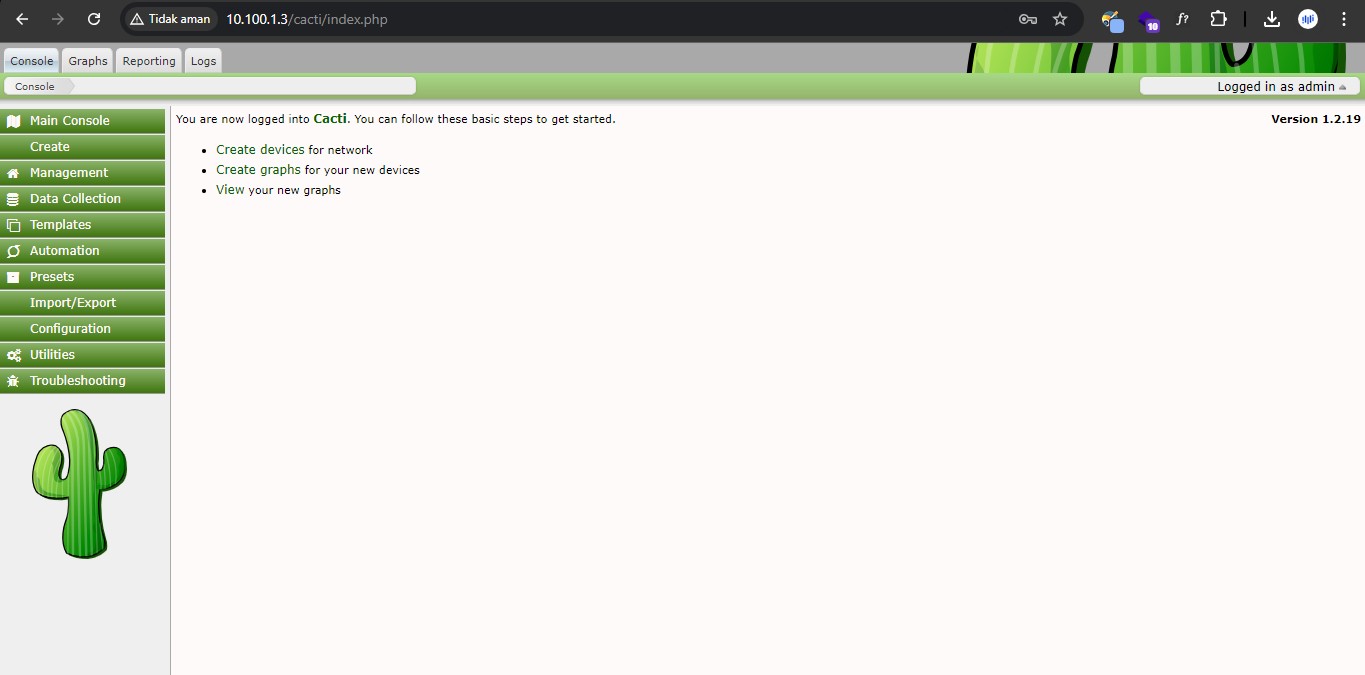Click the archive icon beside Presets
Viewport: 1365px width, 675px height.
point(13,277)
